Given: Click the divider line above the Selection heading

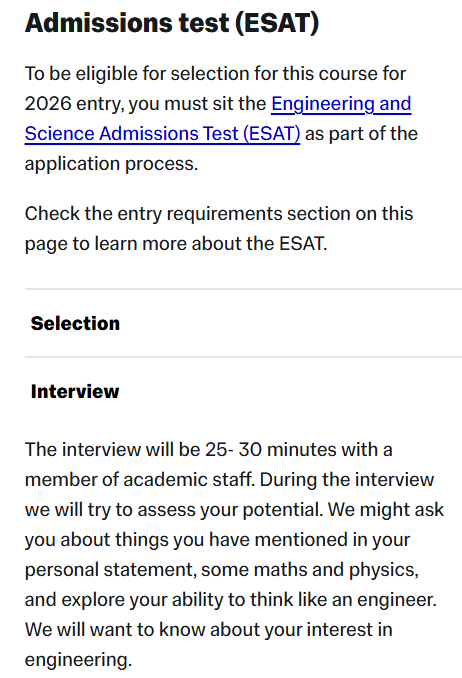Looking at the screenshot, I should (x=243, y=288).
